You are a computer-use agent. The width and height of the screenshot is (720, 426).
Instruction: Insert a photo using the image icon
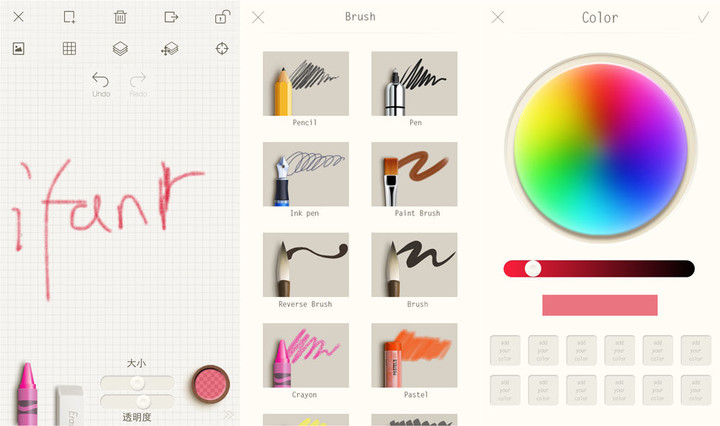[x=18, y=48]
